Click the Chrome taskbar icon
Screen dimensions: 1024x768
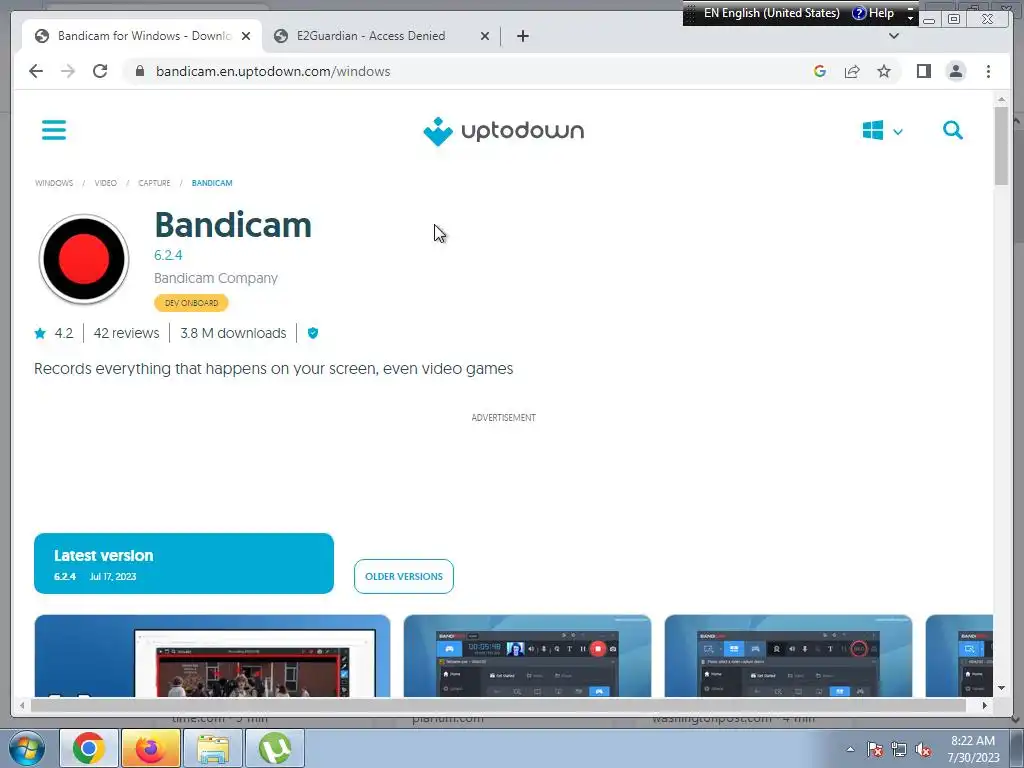click(x=89, y=748)
